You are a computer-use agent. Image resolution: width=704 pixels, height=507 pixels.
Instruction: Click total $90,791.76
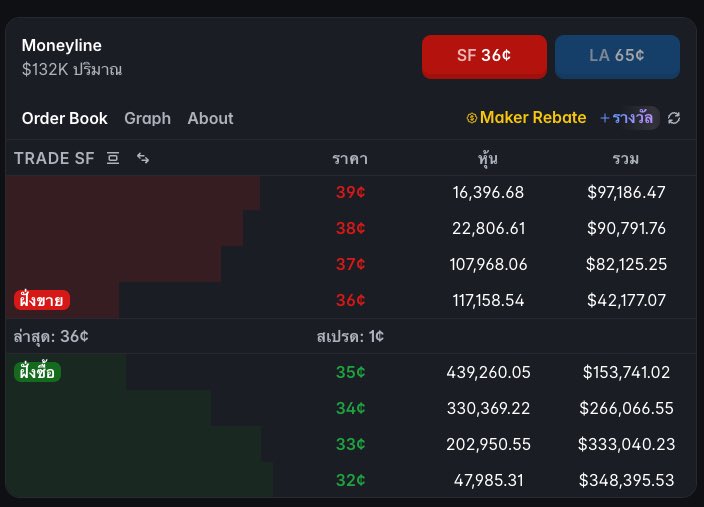pyautogui.click(x=626, y=228)
